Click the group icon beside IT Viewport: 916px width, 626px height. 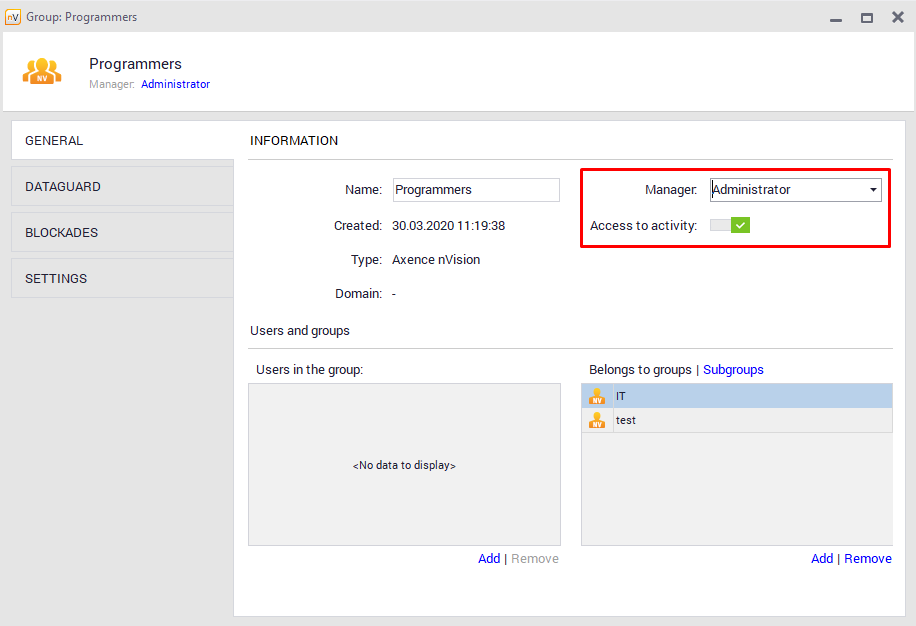pyautogui.click(x=597, y=396)
